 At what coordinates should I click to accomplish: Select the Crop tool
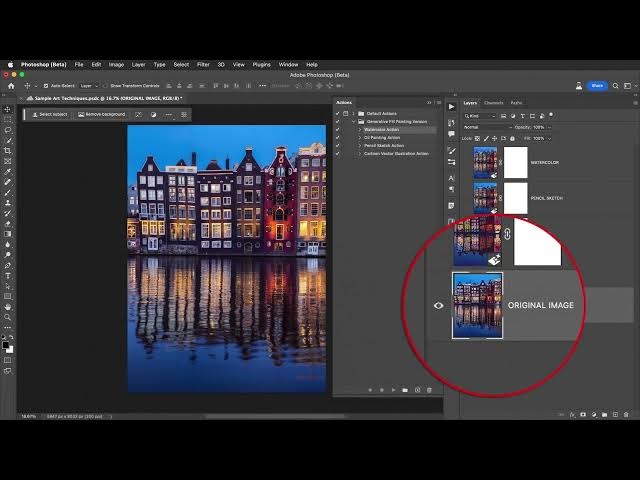(8, 151)
